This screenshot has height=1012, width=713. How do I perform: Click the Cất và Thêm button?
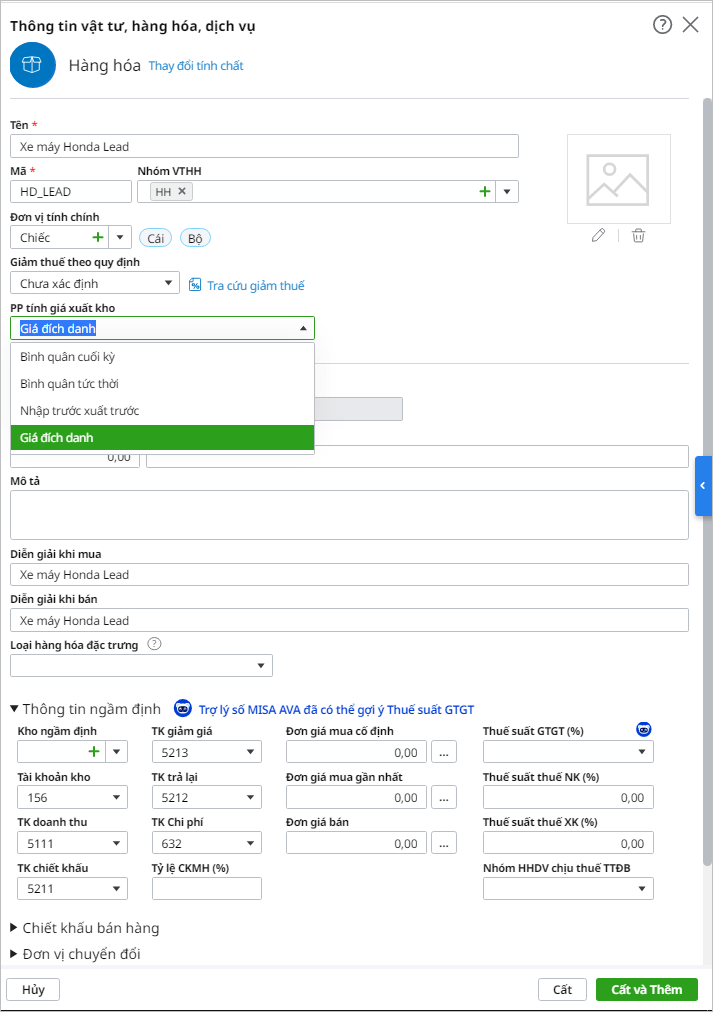(647, 989)
